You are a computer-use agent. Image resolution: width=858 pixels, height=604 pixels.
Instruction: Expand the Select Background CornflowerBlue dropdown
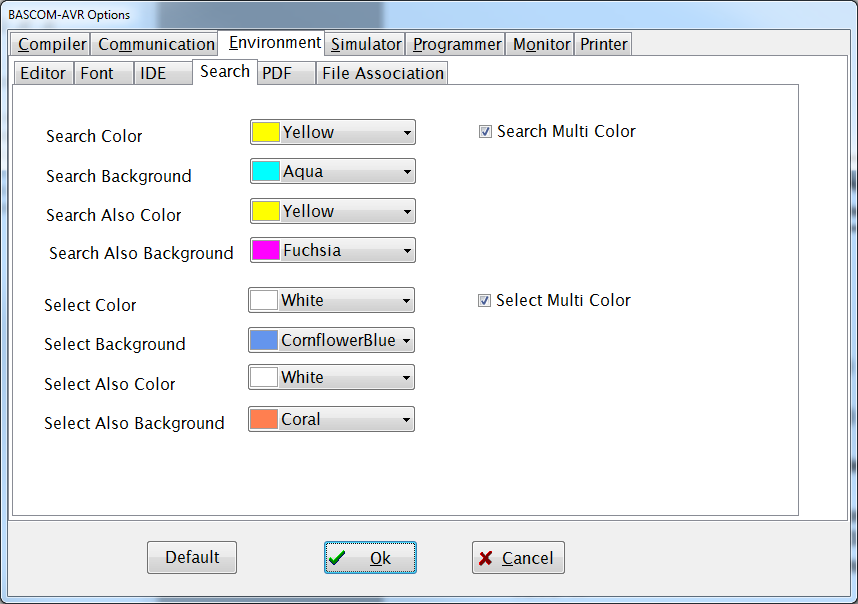click(x=406, y=341)
